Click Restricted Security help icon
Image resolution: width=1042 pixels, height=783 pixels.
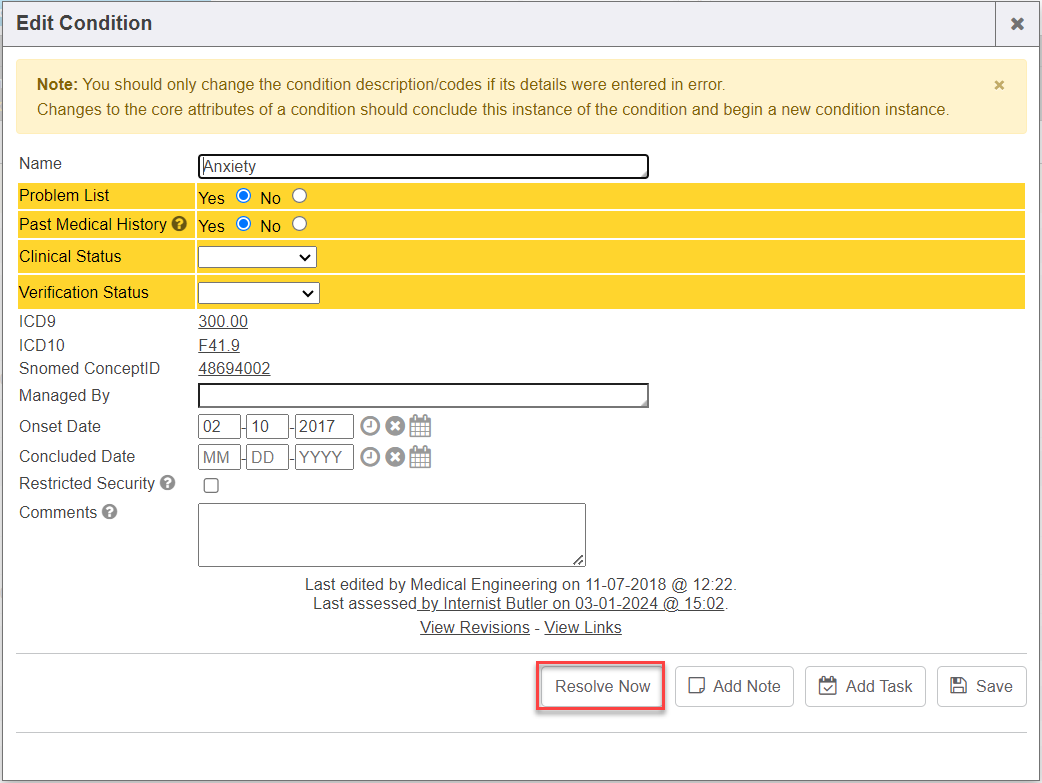(x=168, y=484)
